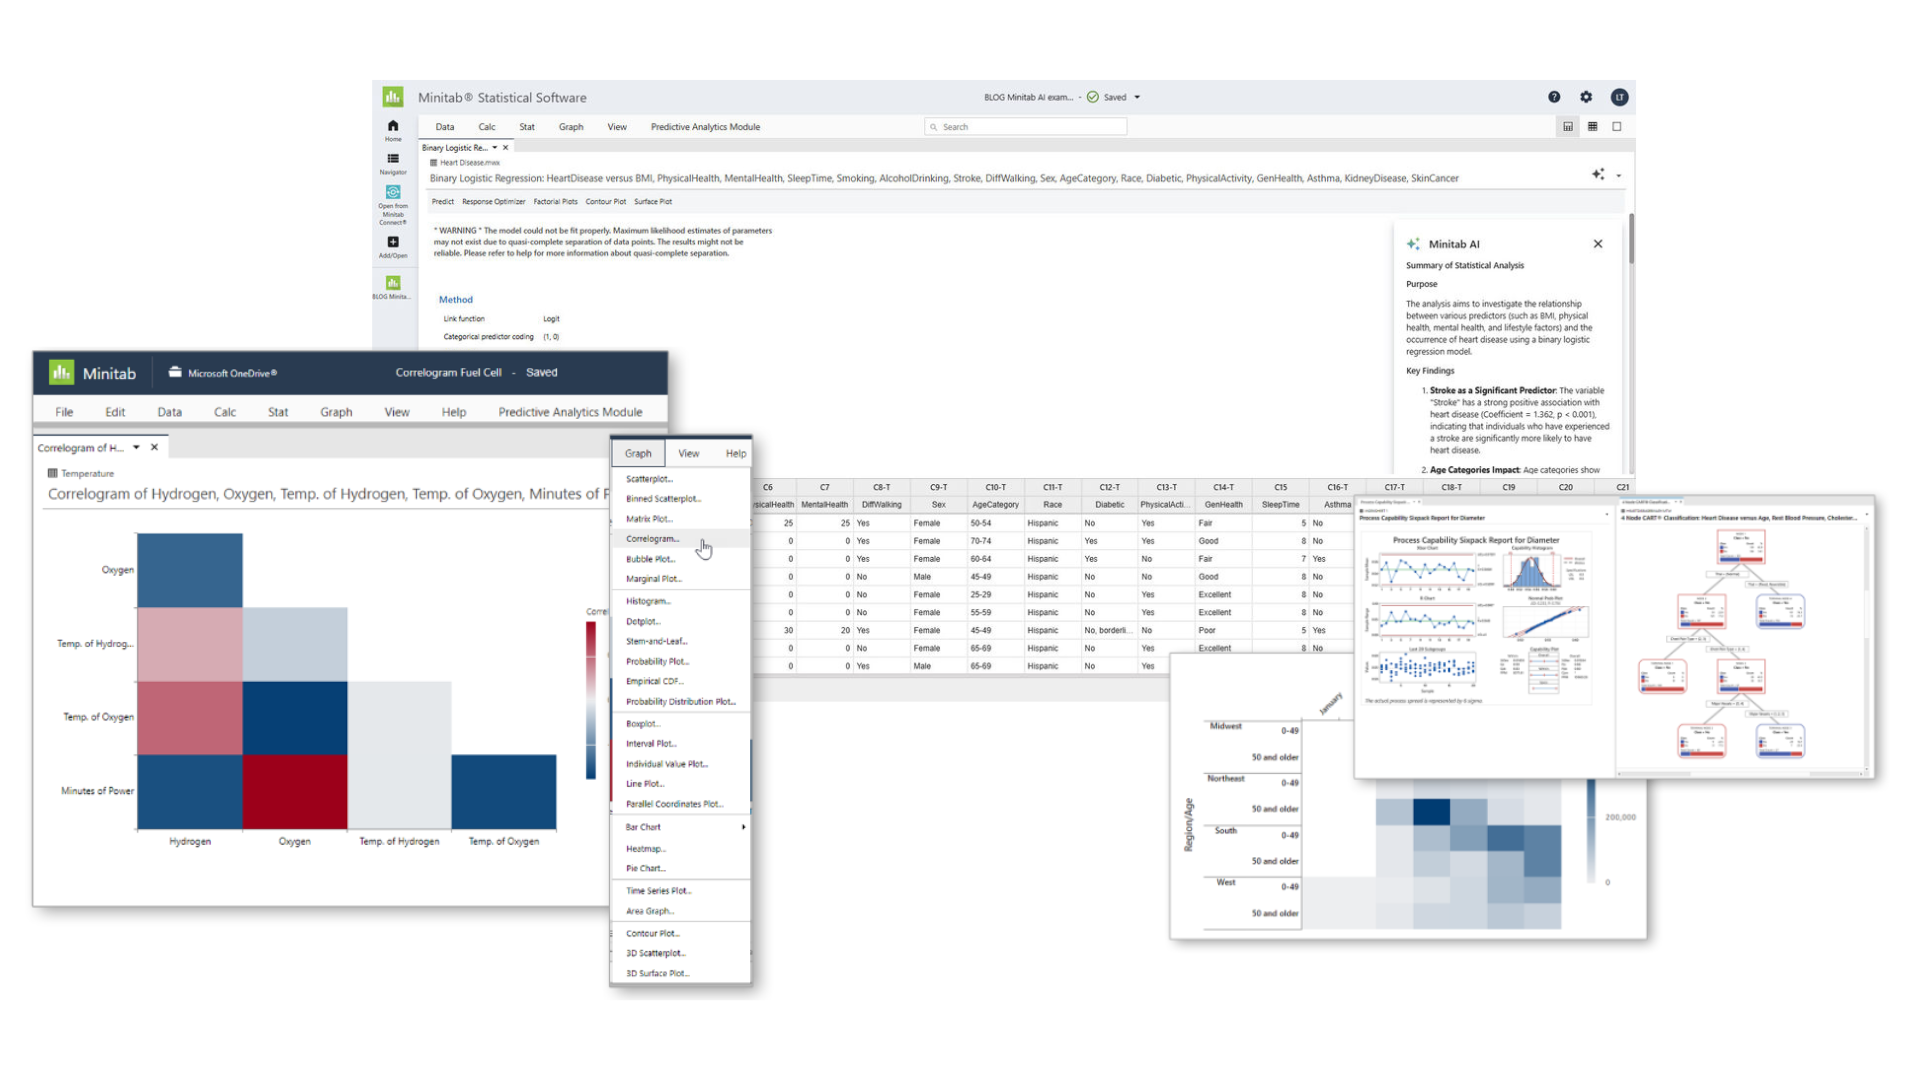Click the Heart Disease worksheet icon

[434, 162]
